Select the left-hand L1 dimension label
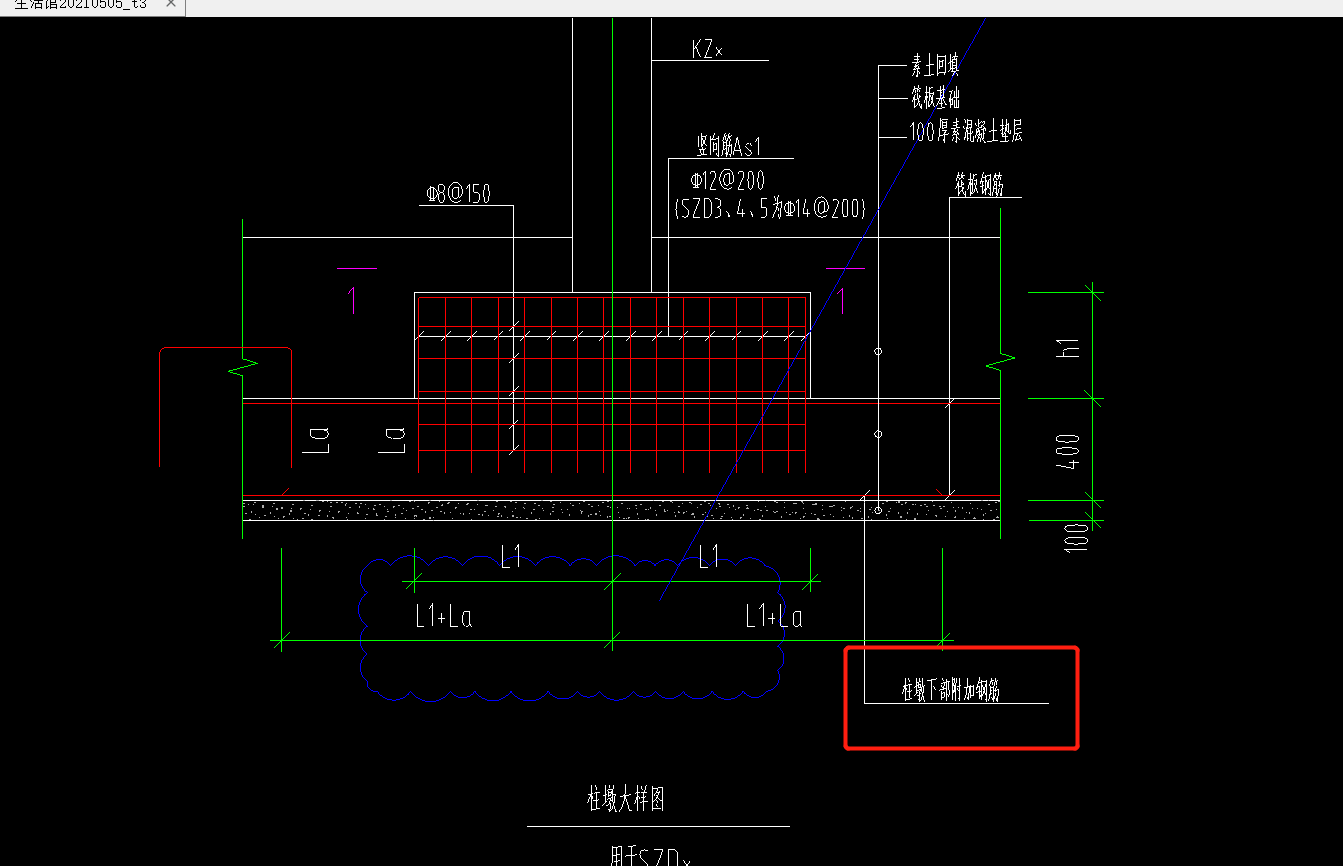 [511, 558]
